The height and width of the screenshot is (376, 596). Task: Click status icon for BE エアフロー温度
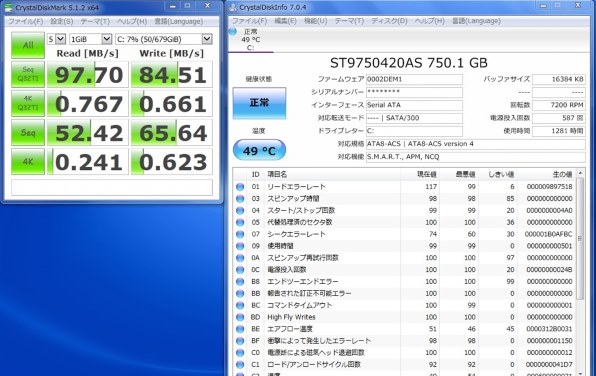point(240,329)
